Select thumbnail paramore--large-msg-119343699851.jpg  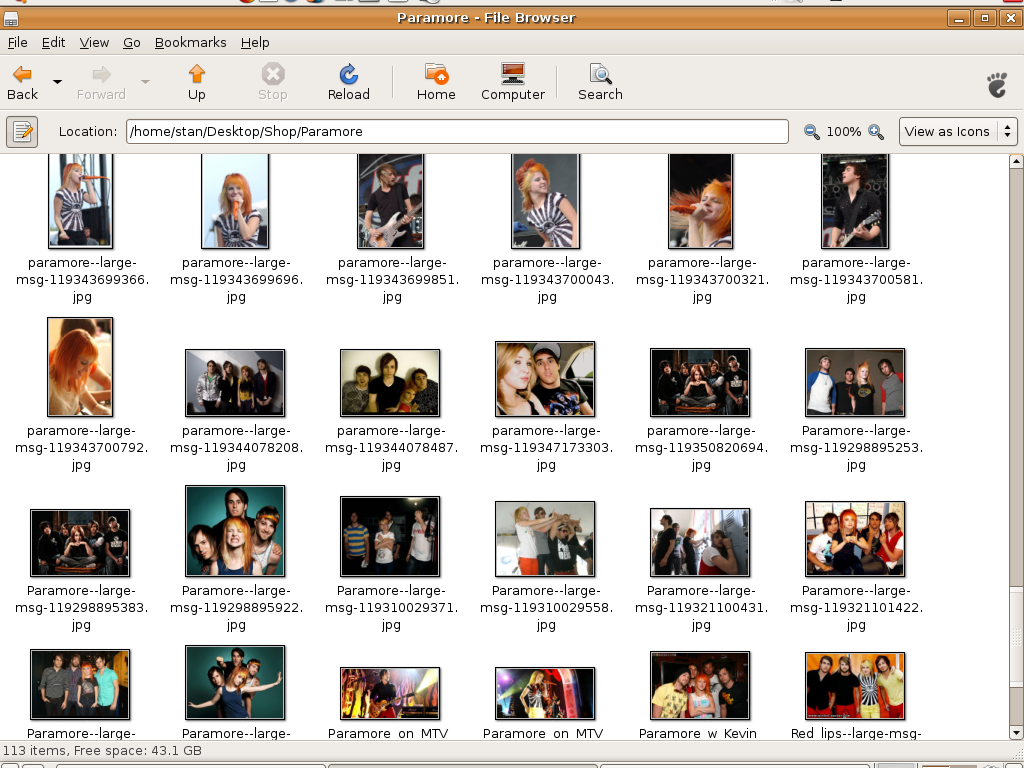pyautogui.click(x=390, y=201)
